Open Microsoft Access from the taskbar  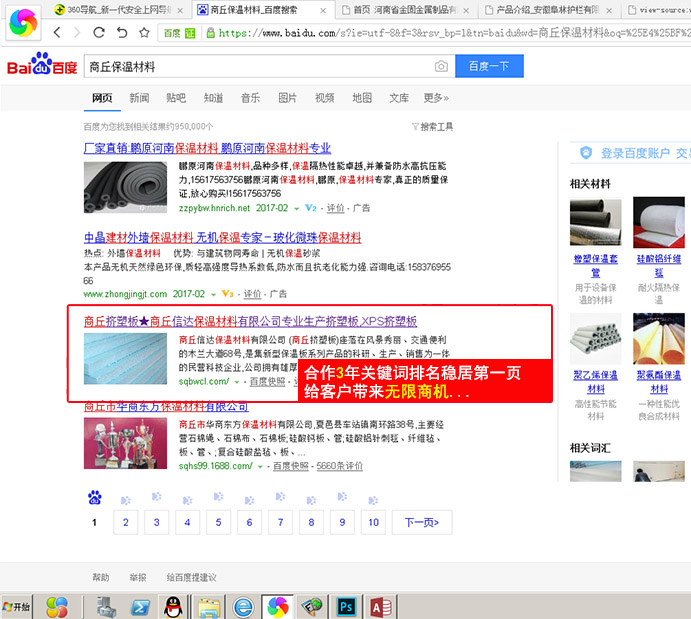[x=381, y=607]
